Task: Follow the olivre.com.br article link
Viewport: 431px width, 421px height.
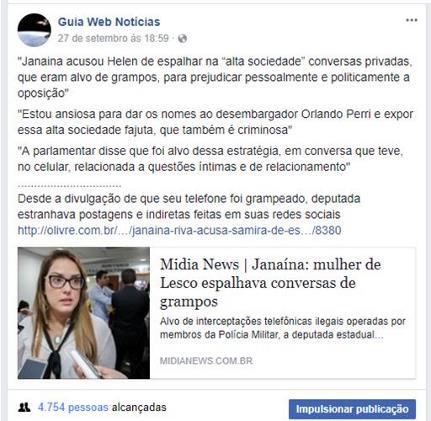Action: point(179,230)
